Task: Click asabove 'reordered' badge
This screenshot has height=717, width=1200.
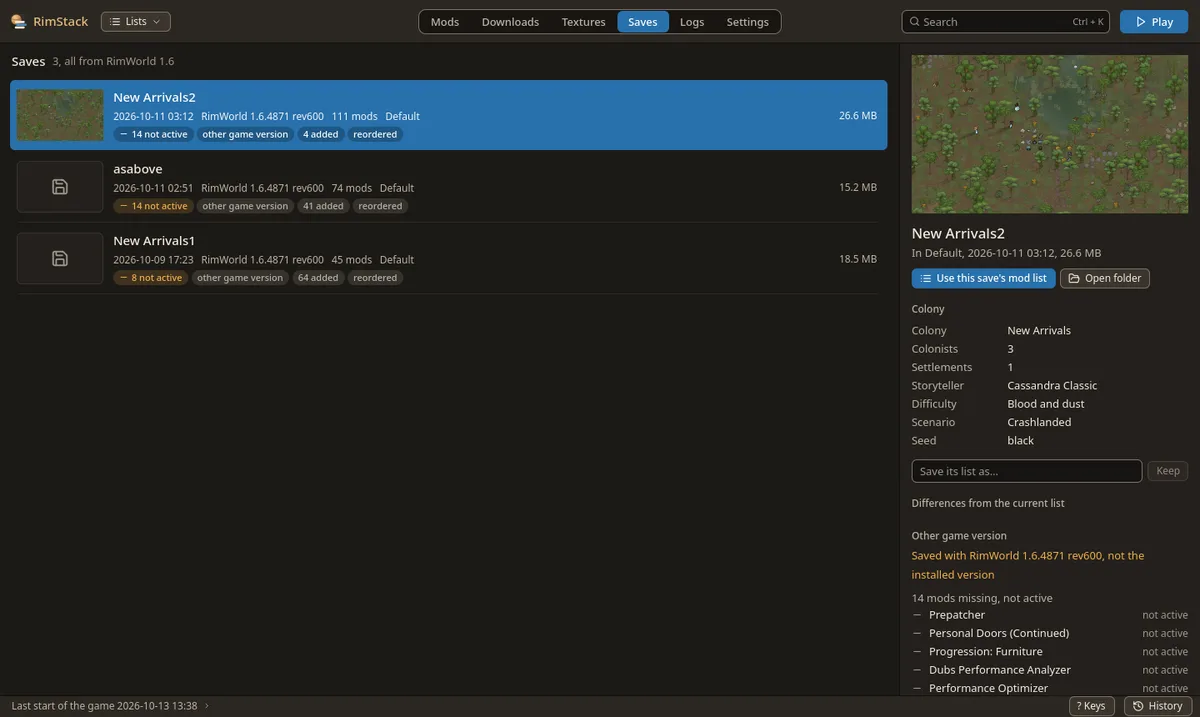Action: [380, 206]
